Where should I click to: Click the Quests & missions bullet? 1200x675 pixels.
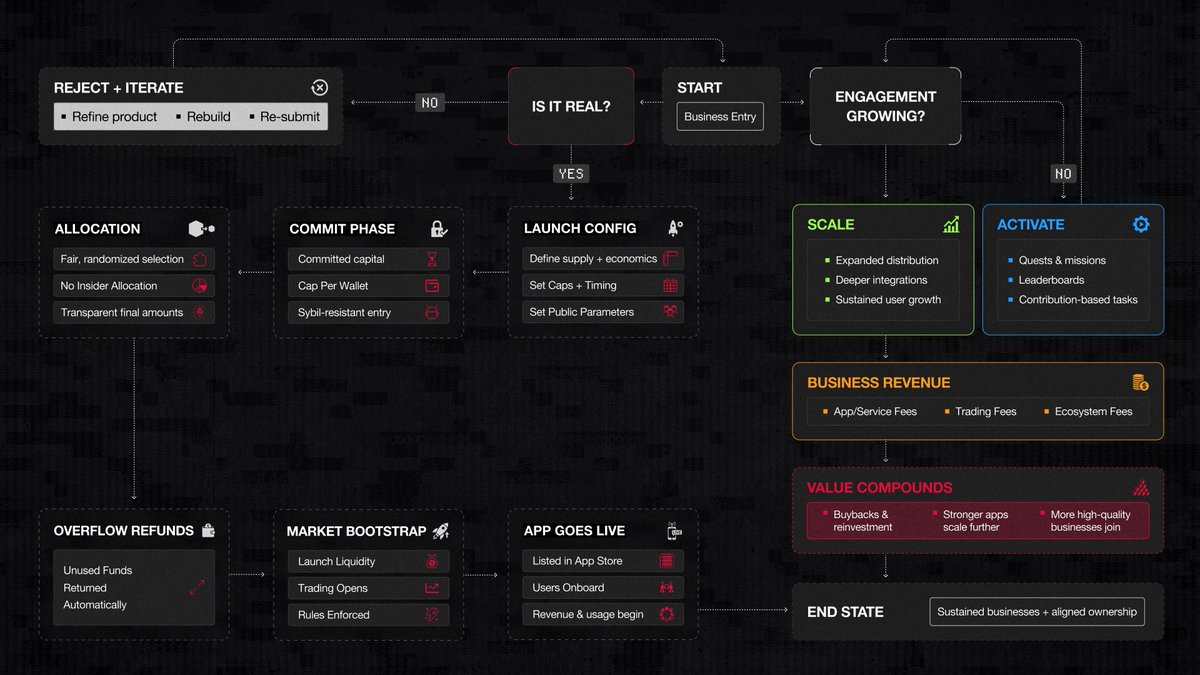click(x=1062, y=260)
